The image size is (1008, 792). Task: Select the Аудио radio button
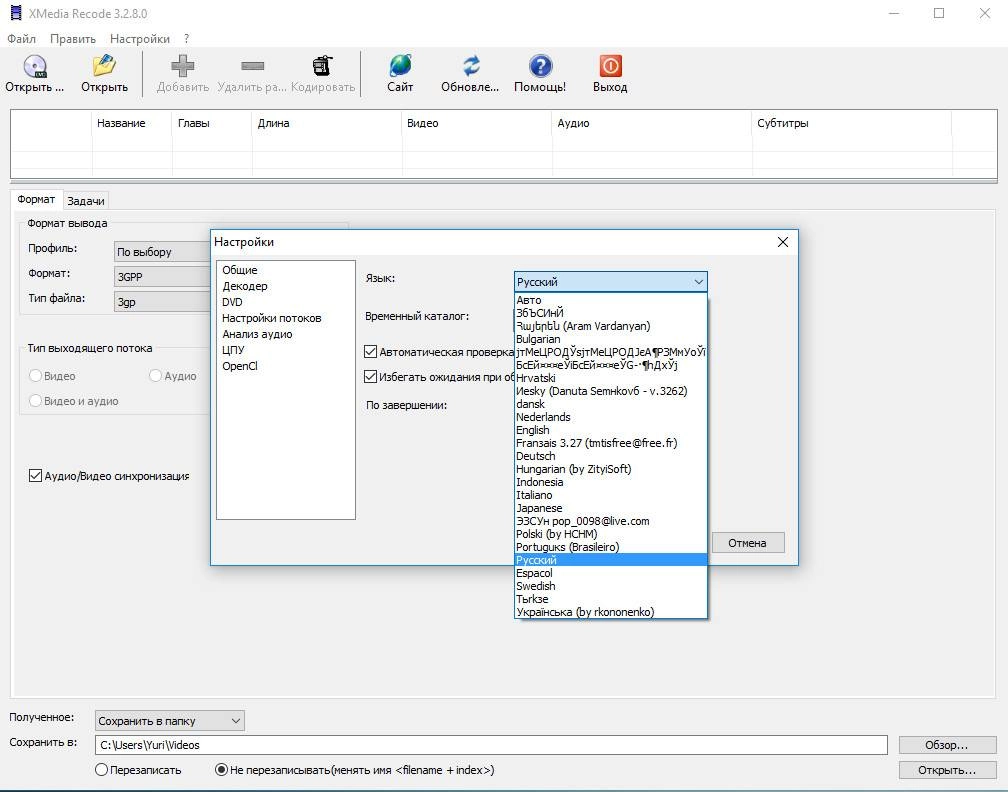coord(155,375)
